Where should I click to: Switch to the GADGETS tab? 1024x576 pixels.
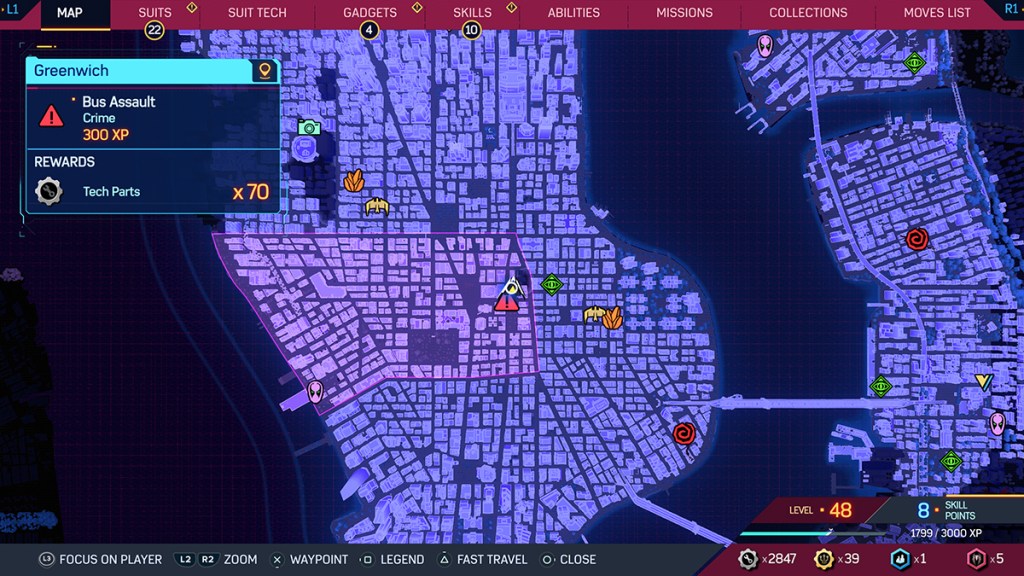tap(370, 12)
